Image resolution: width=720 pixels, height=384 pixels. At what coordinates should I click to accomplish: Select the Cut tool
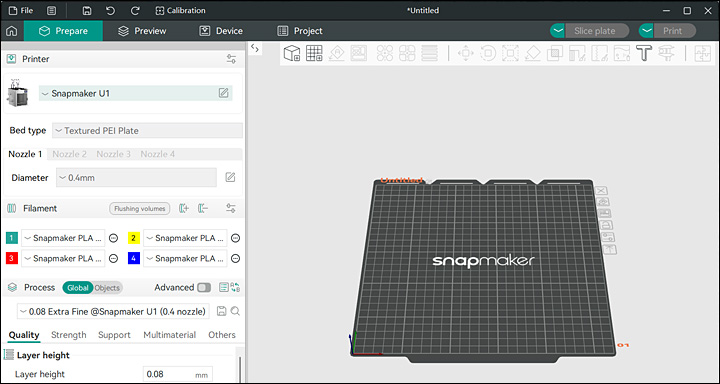[x=555, y=53]
